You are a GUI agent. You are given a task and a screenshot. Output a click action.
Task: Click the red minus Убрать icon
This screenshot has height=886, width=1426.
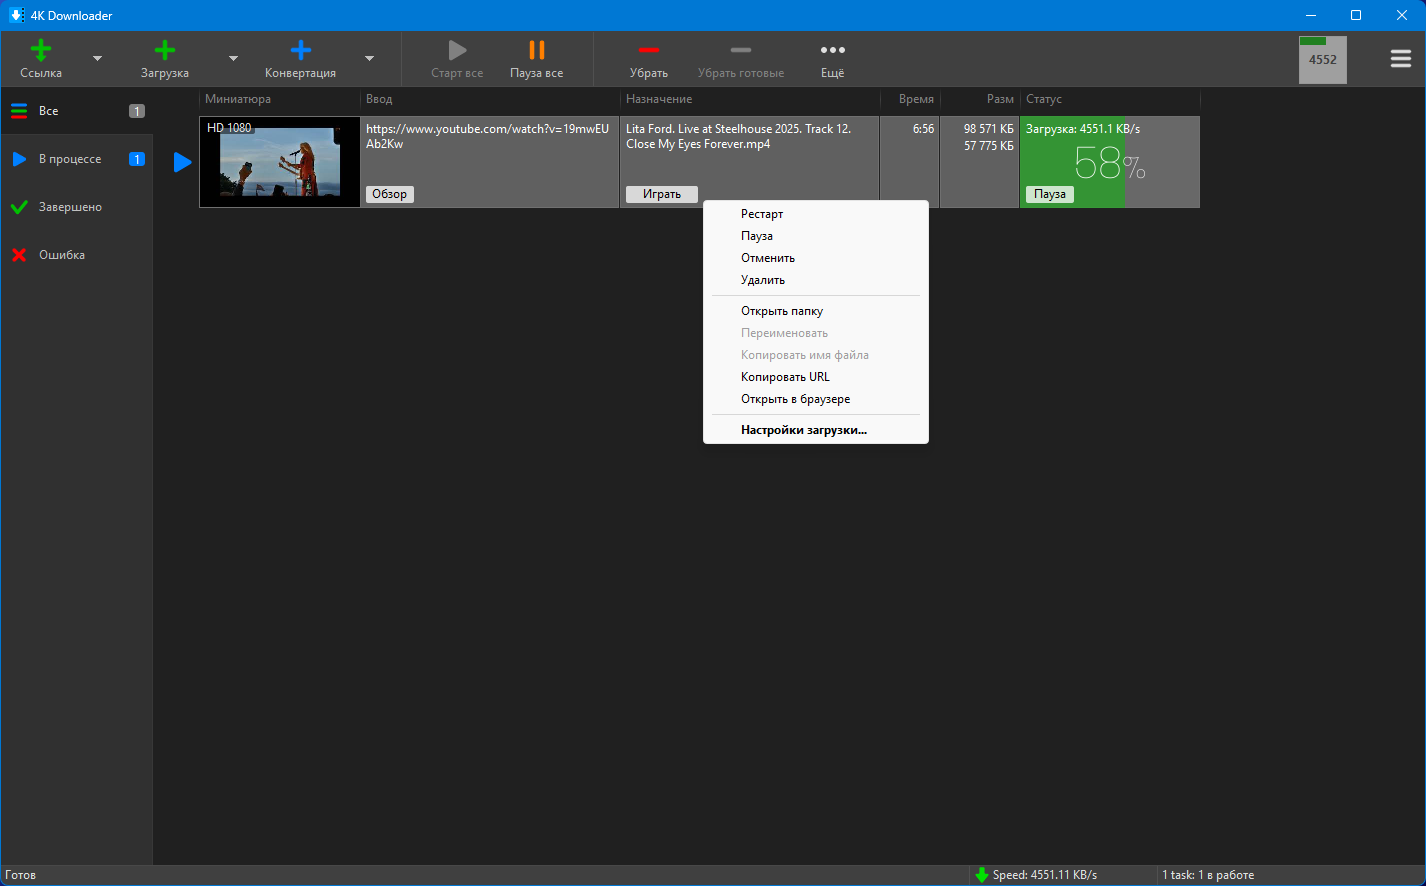(x=649, y=51)
